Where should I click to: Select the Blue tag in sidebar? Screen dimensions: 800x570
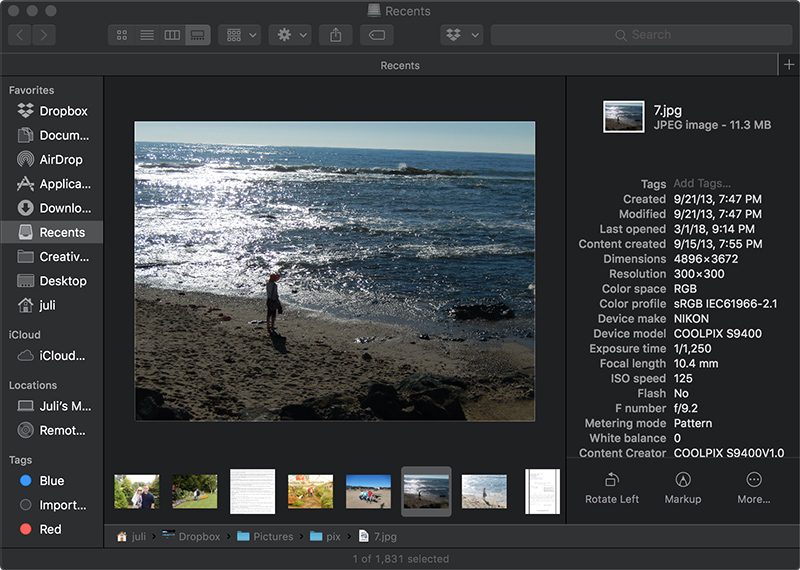[x=52, y=481]
